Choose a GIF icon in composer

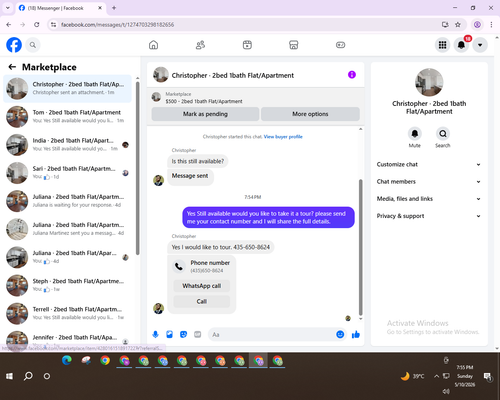point(198,334)
